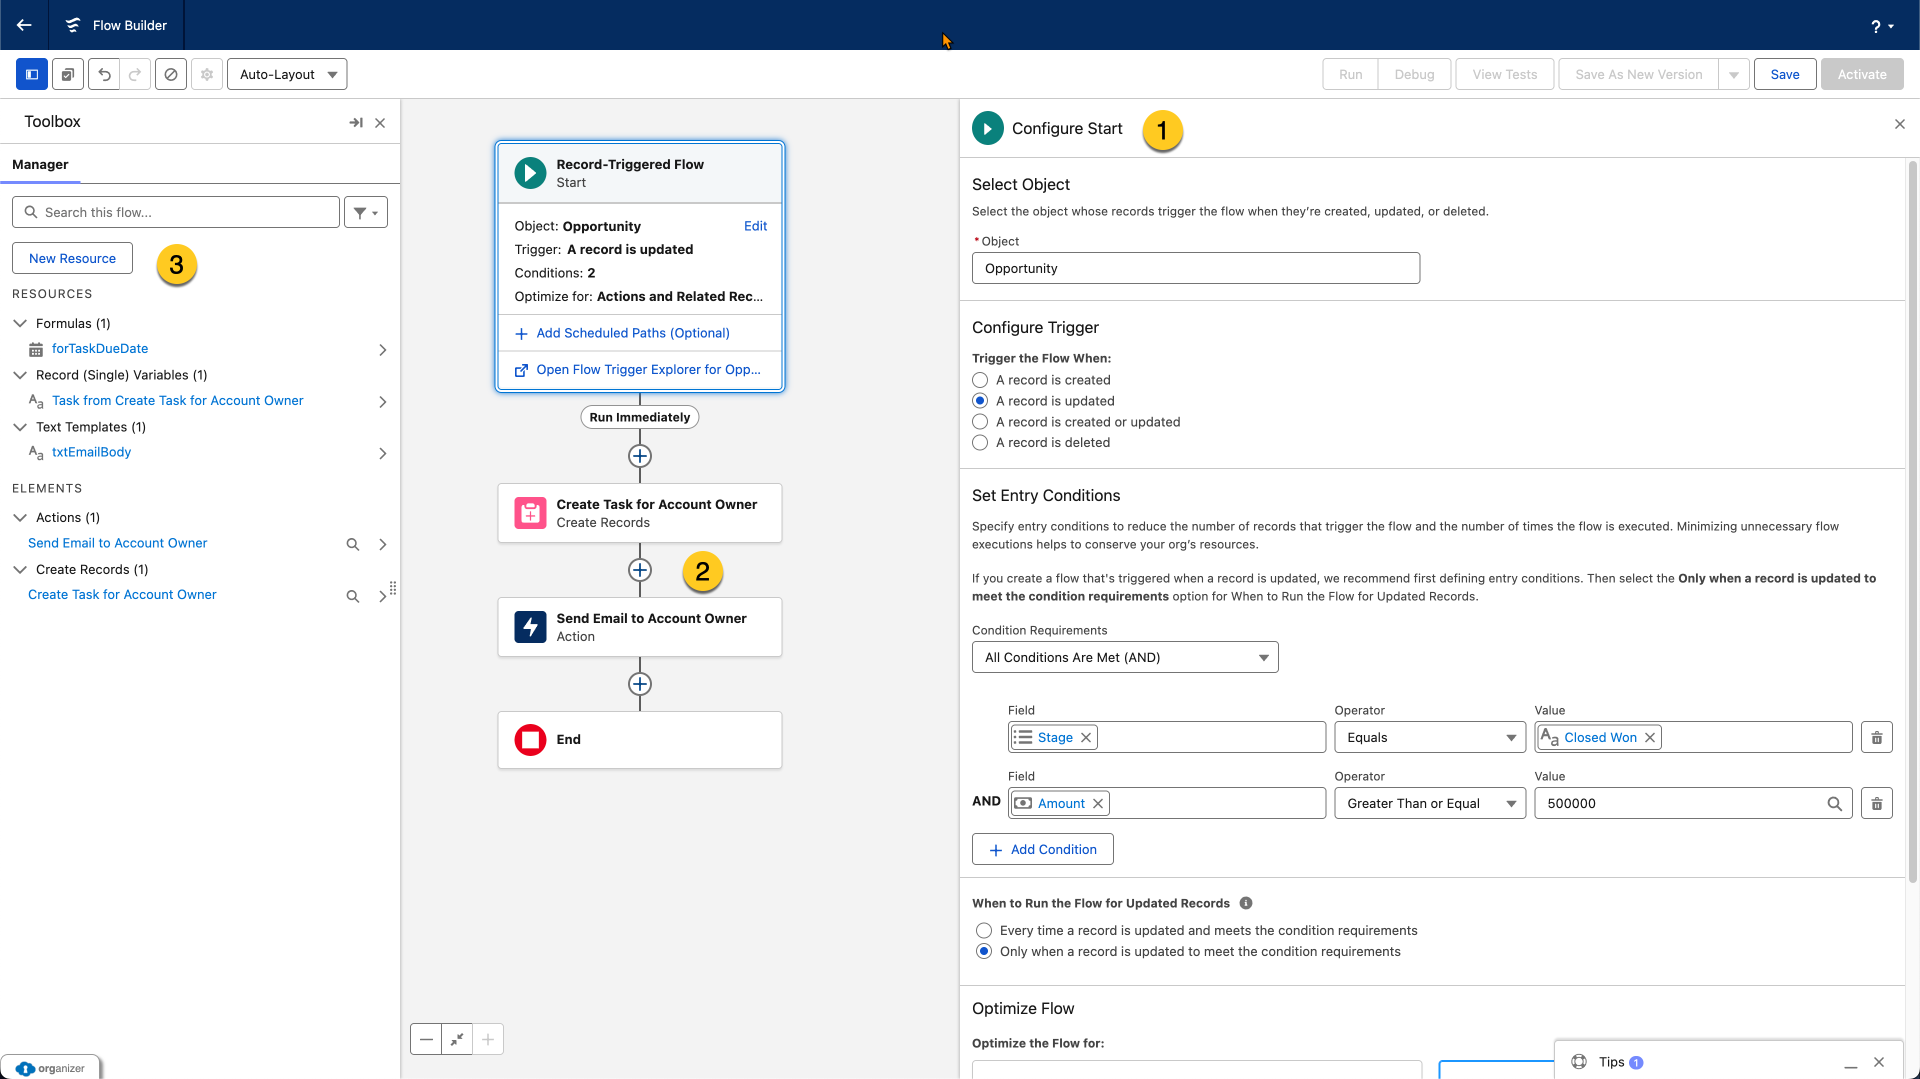Click the Add Condition button
This screenshot has height=1079, width=1920.
(x=1042, y=849)
